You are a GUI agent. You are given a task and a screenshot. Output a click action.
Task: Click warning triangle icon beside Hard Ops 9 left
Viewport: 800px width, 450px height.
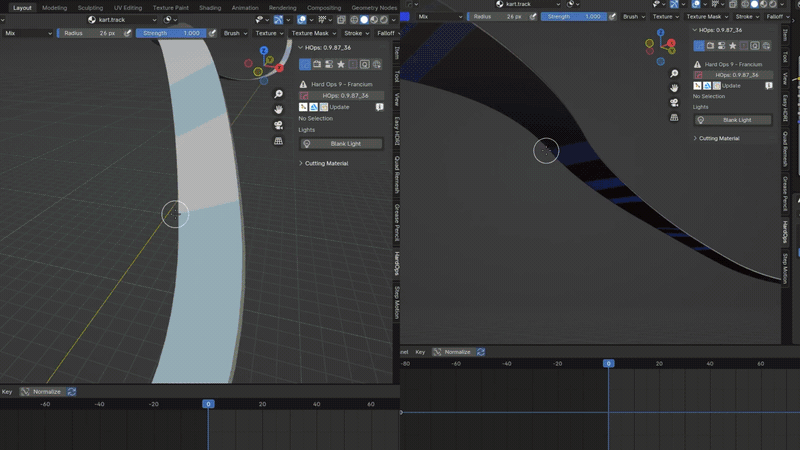point(303,84)
